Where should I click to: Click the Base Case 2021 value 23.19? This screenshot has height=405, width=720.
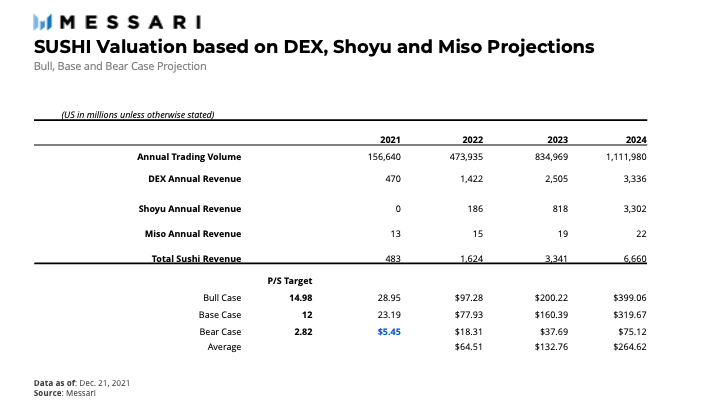tap(389, 315)
